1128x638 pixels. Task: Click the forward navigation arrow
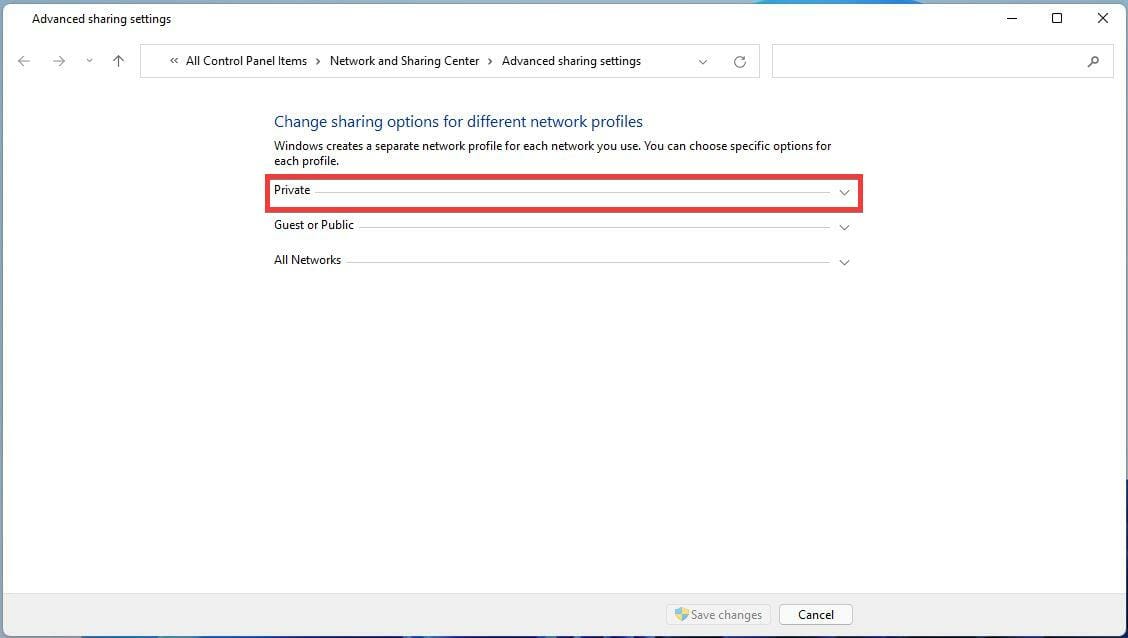58,61
